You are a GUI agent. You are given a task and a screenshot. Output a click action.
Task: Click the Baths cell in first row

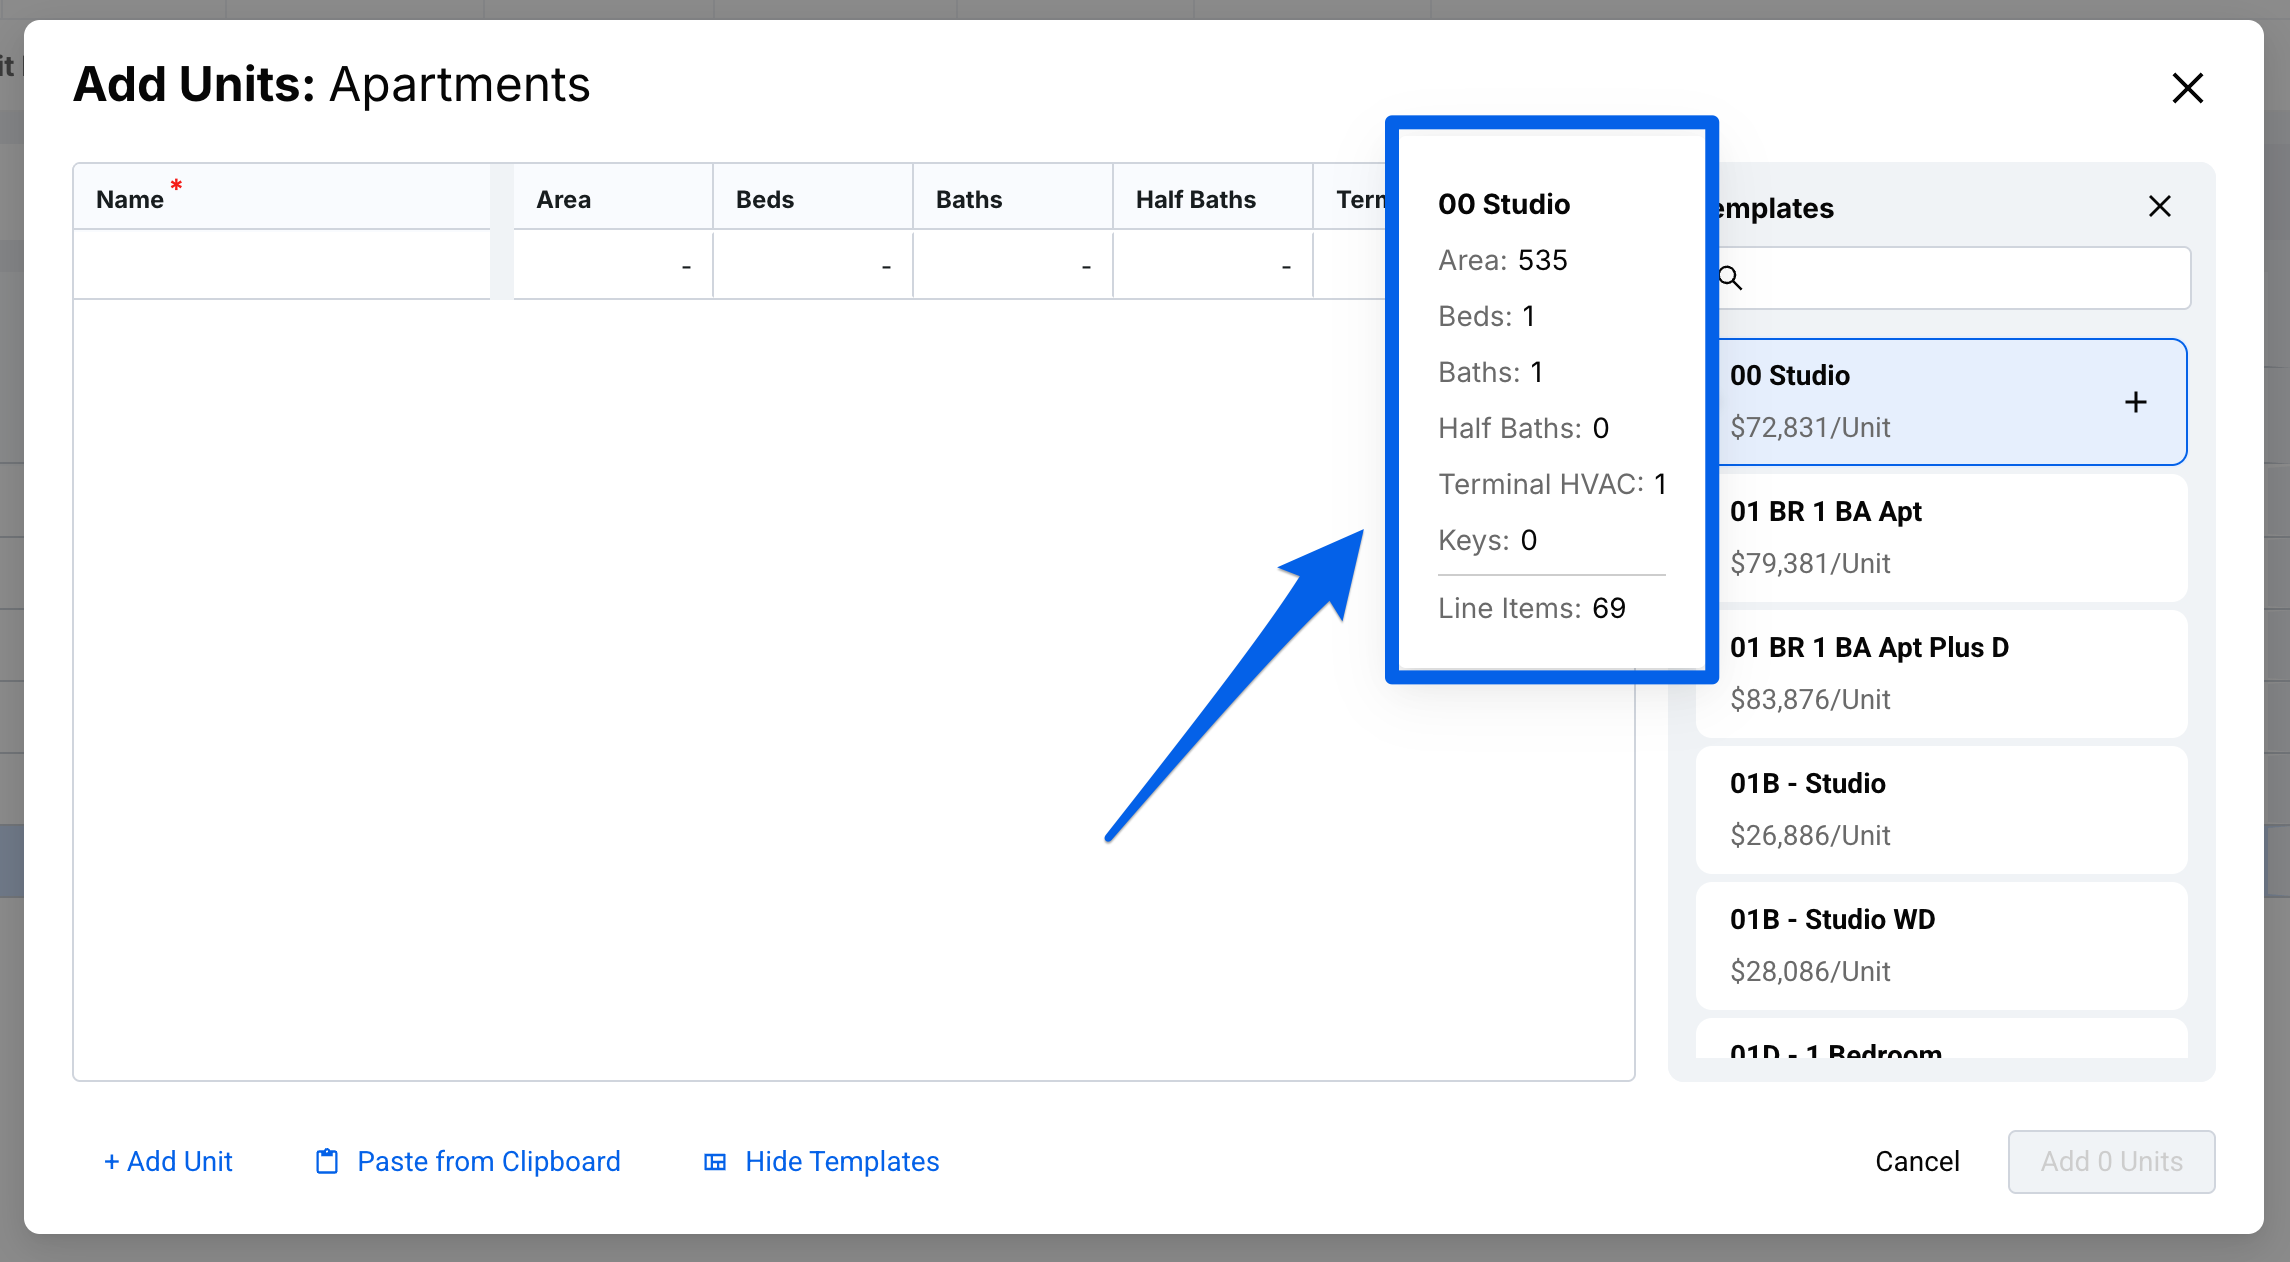point(1012,266)
